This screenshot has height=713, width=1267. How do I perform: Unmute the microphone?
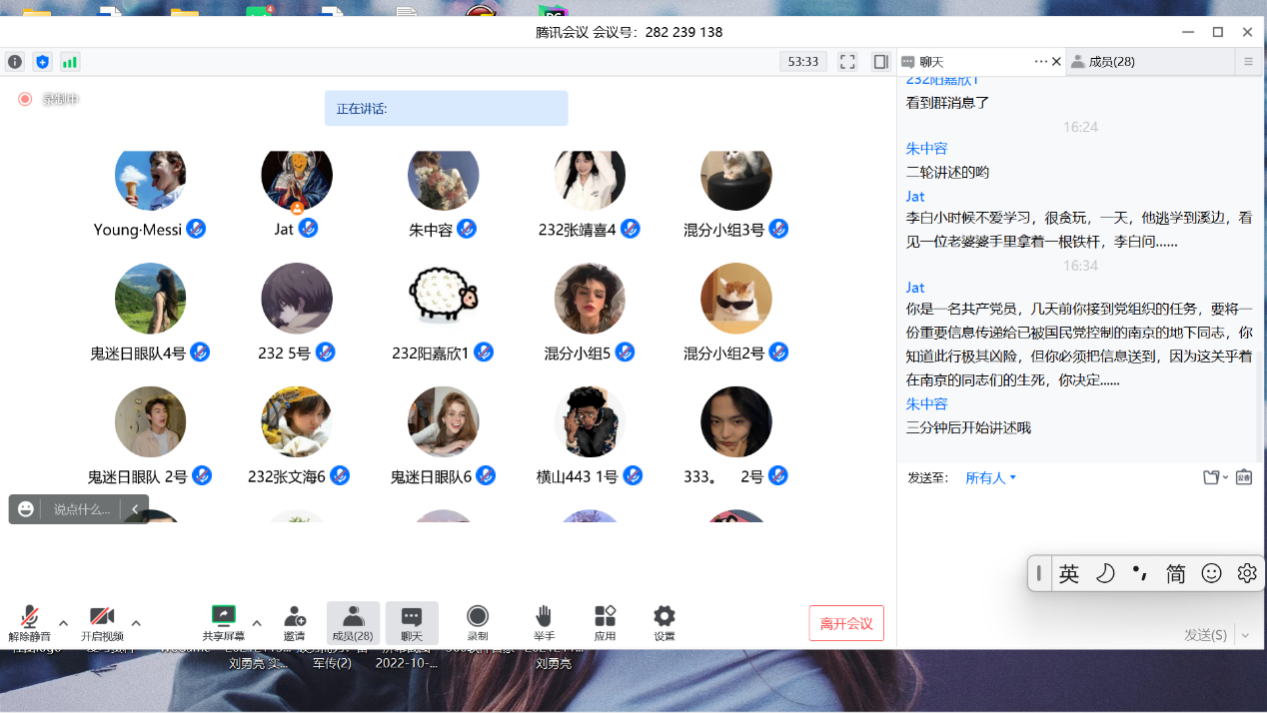(x=30, y=623)
